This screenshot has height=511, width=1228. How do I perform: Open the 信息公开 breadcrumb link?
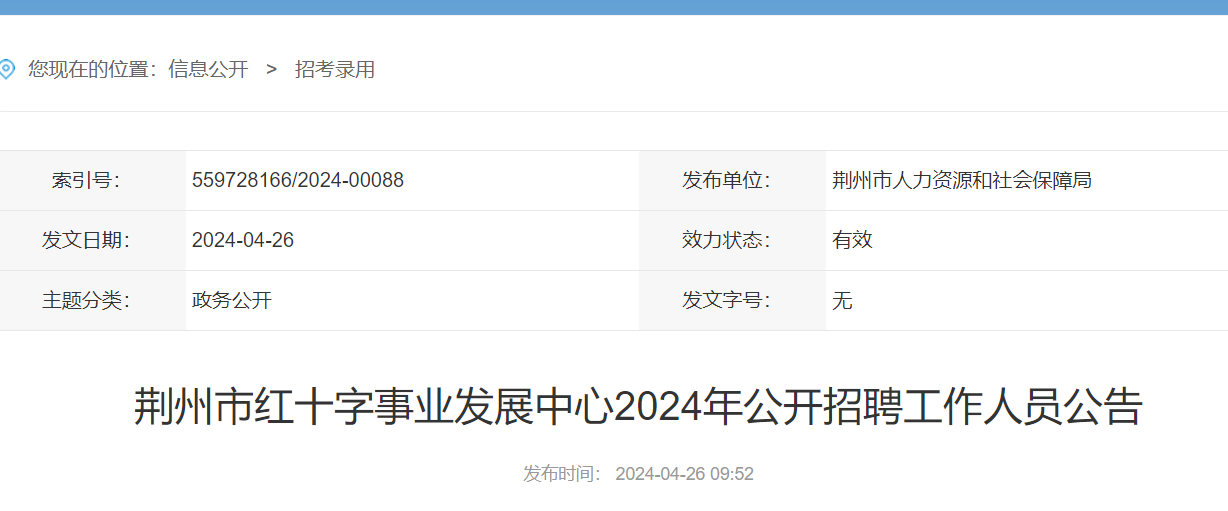pyautogui.click(x=208, y=70)
